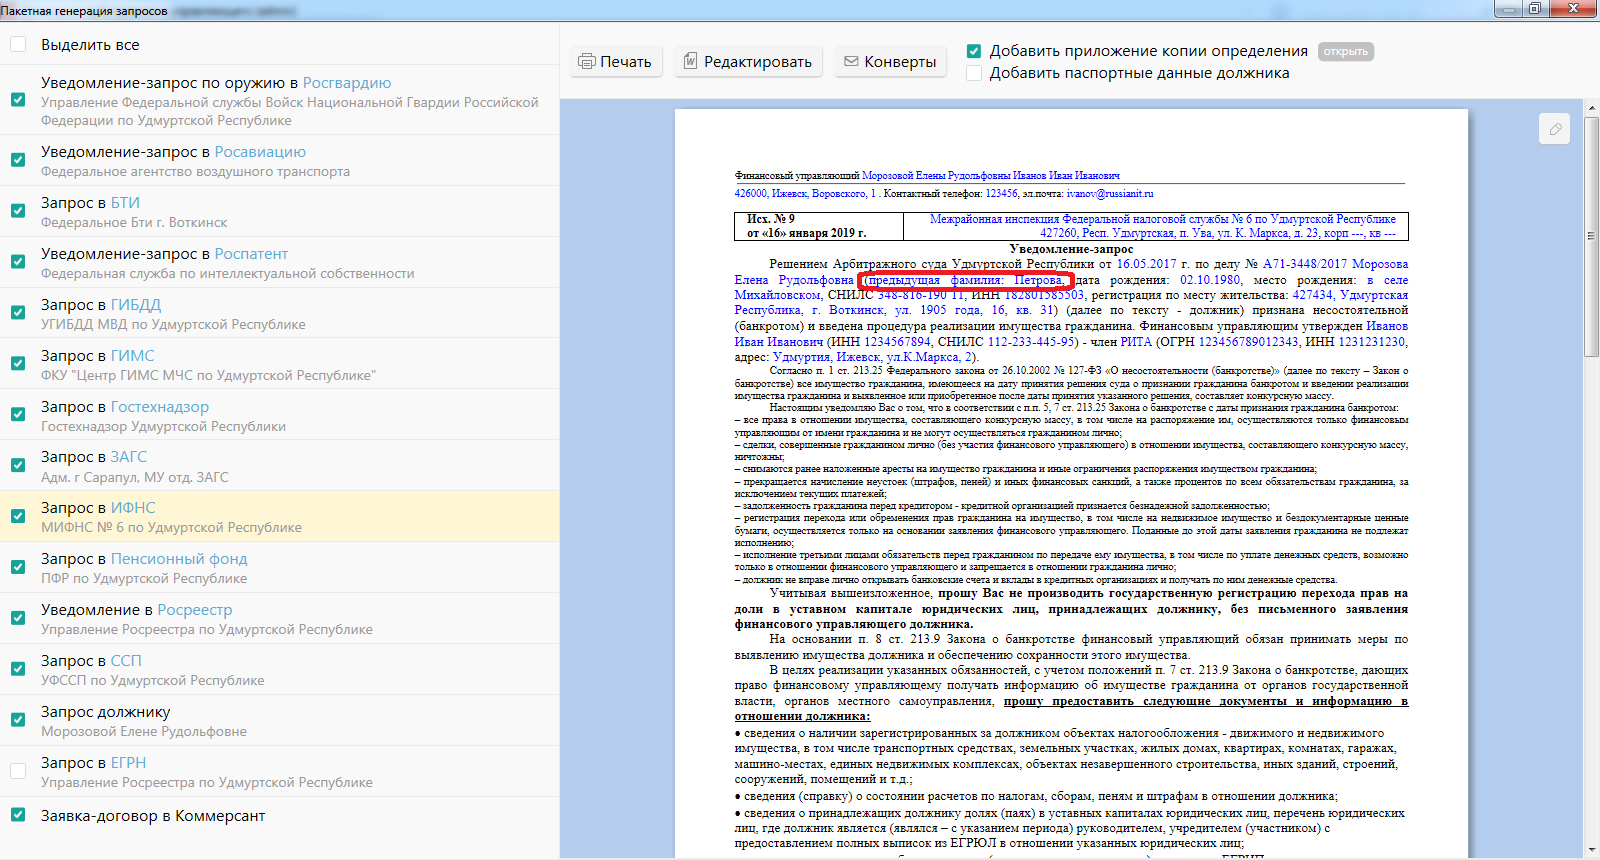Maximize the Пакетная генерация запросов window
Viewport: 1600px width, 860px height.
(x=1535, y=9)
